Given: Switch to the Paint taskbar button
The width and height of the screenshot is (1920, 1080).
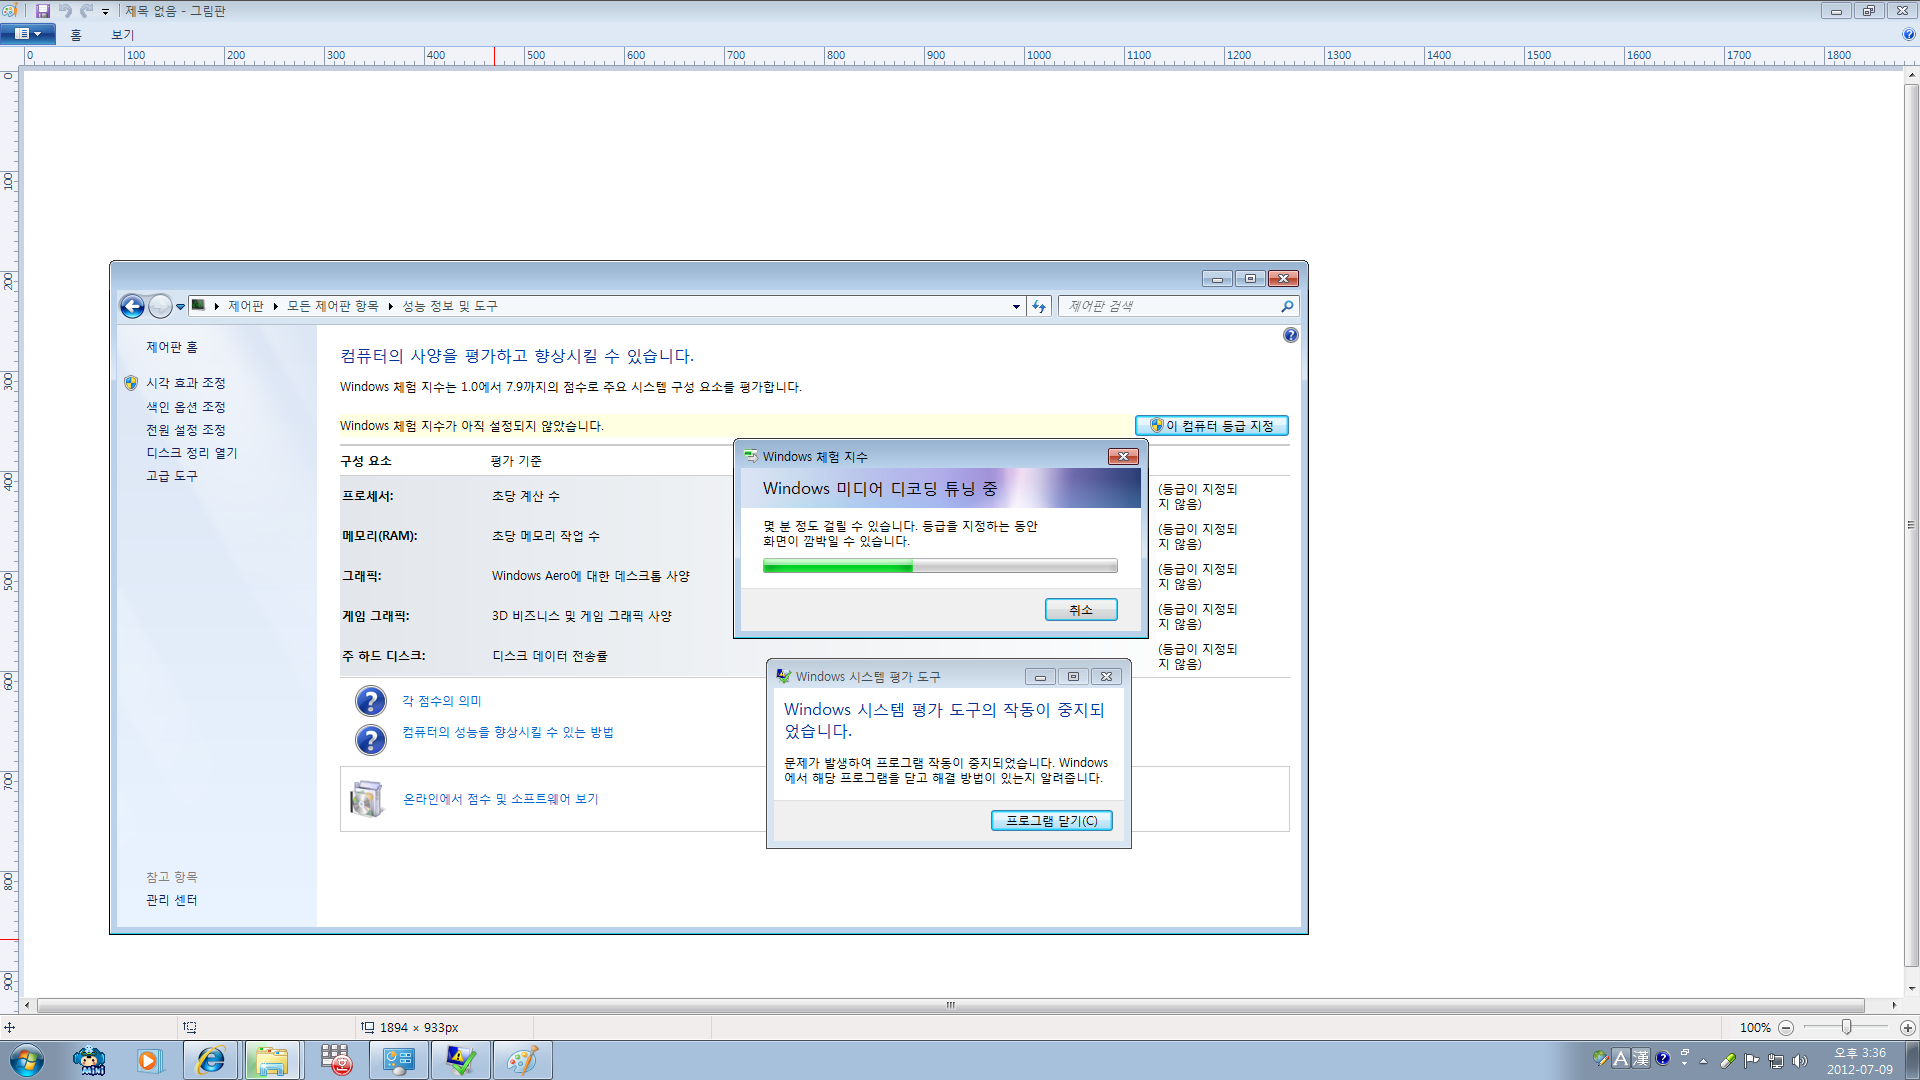Looking at the screenshot, I should pos(523,1060).
